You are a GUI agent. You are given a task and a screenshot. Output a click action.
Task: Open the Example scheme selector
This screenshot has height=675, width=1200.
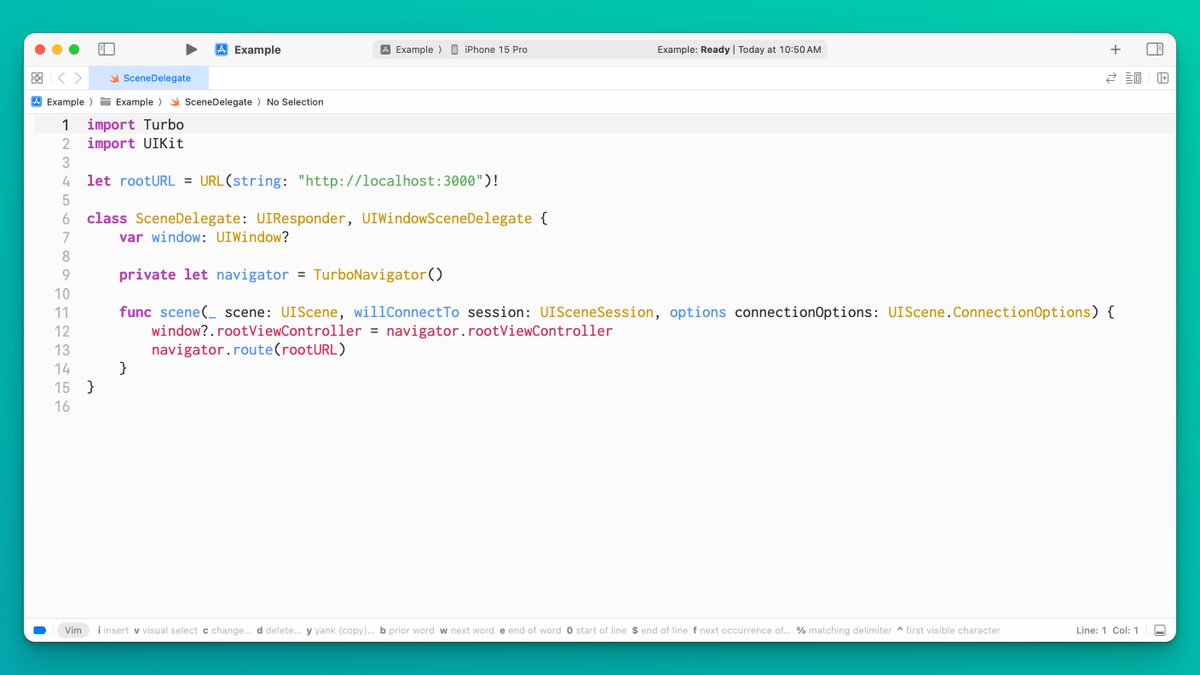[x=407, y=49]
